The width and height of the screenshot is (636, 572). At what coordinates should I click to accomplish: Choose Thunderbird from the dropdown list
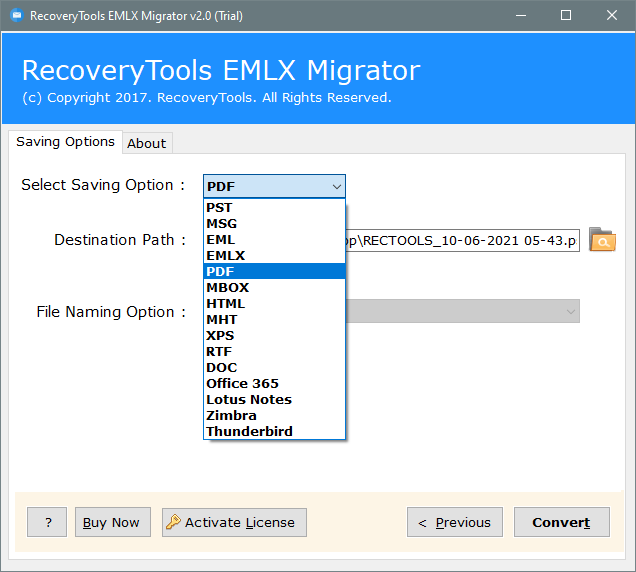tap(274, 431)
